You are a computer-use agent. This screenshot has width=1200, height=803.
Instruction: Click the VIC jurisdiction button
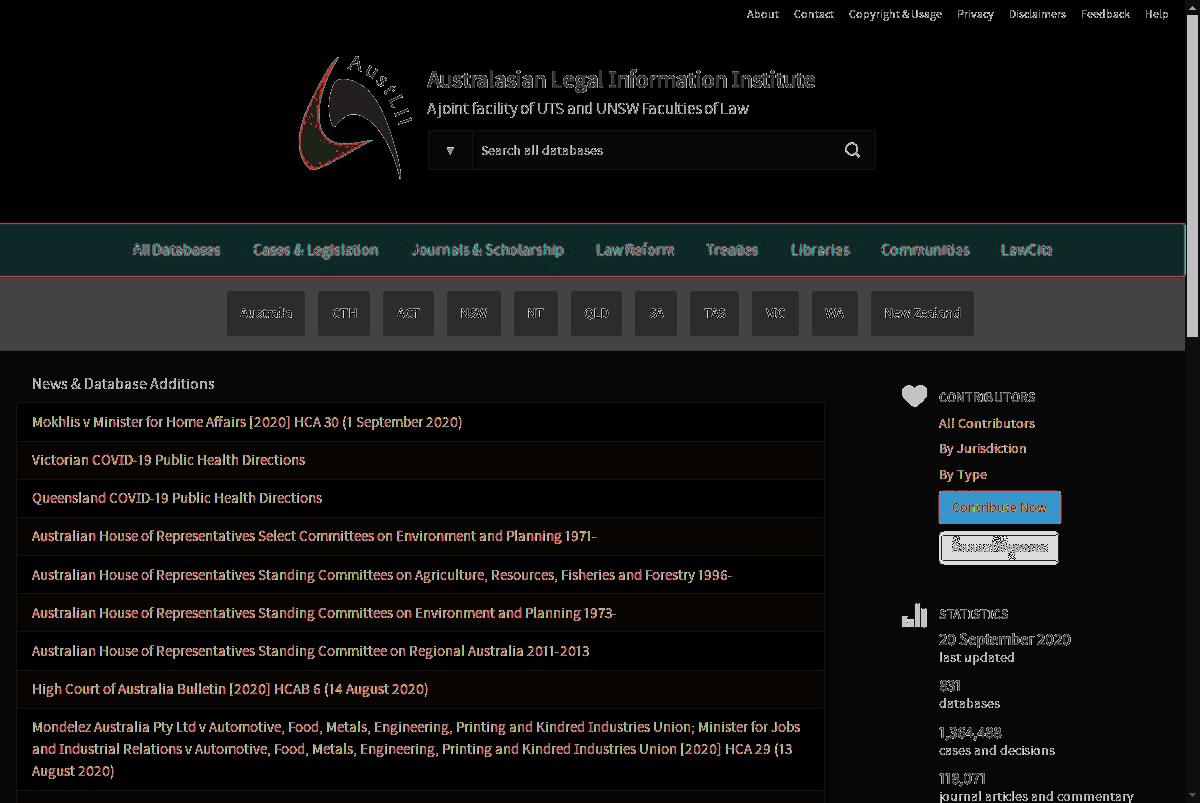pyautogui.click(x=775, y=313)
